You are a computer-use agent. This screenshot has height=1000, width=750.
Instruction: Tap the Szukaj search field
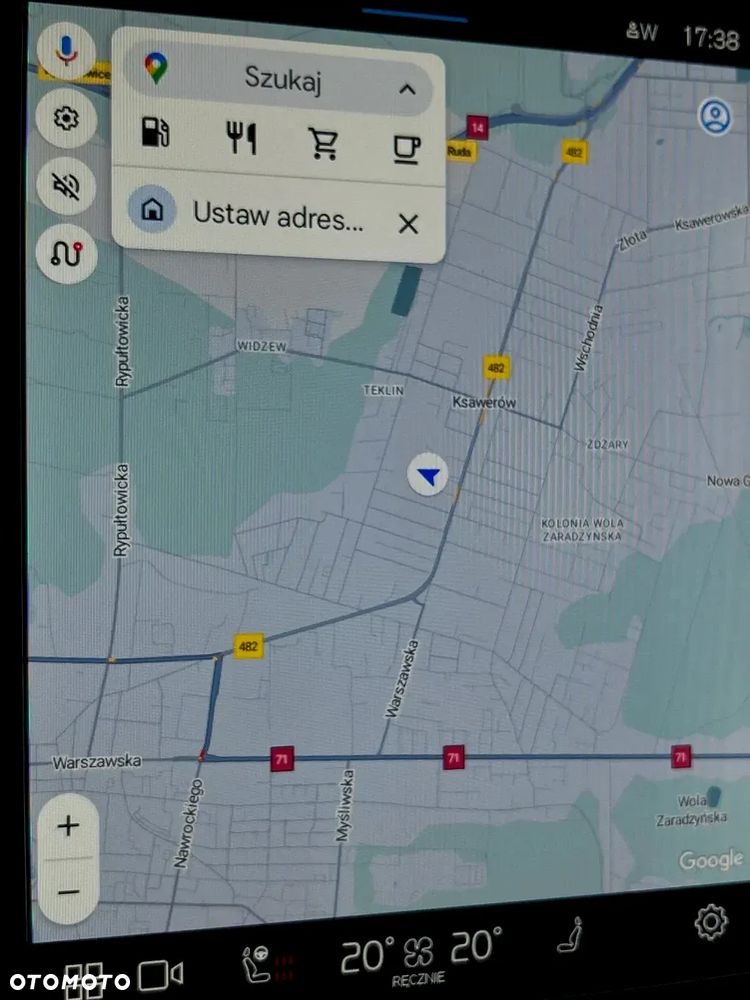[279, 80]
